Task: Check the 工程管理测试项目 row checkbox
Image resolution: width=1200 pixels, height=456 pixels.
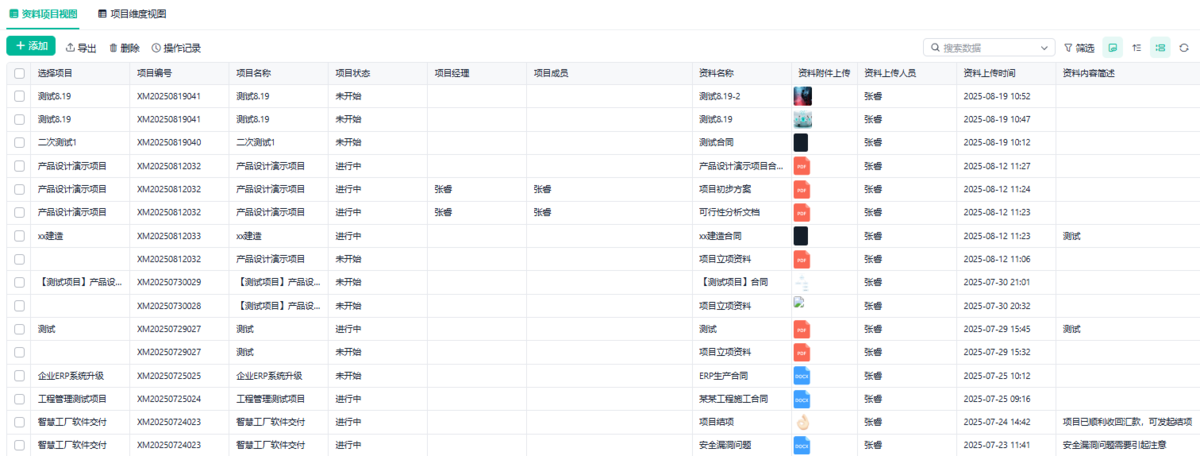Action: click(19, 399)
